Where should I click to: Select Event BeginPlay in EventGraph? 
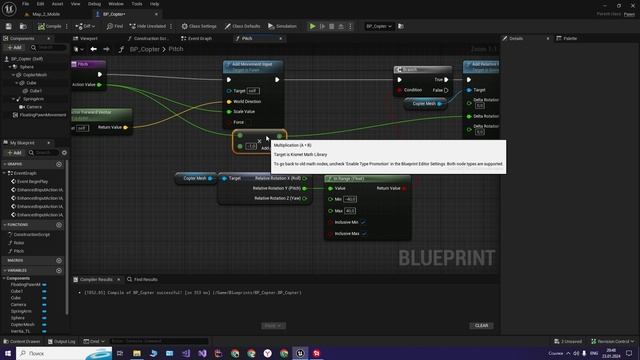[32, 181]
